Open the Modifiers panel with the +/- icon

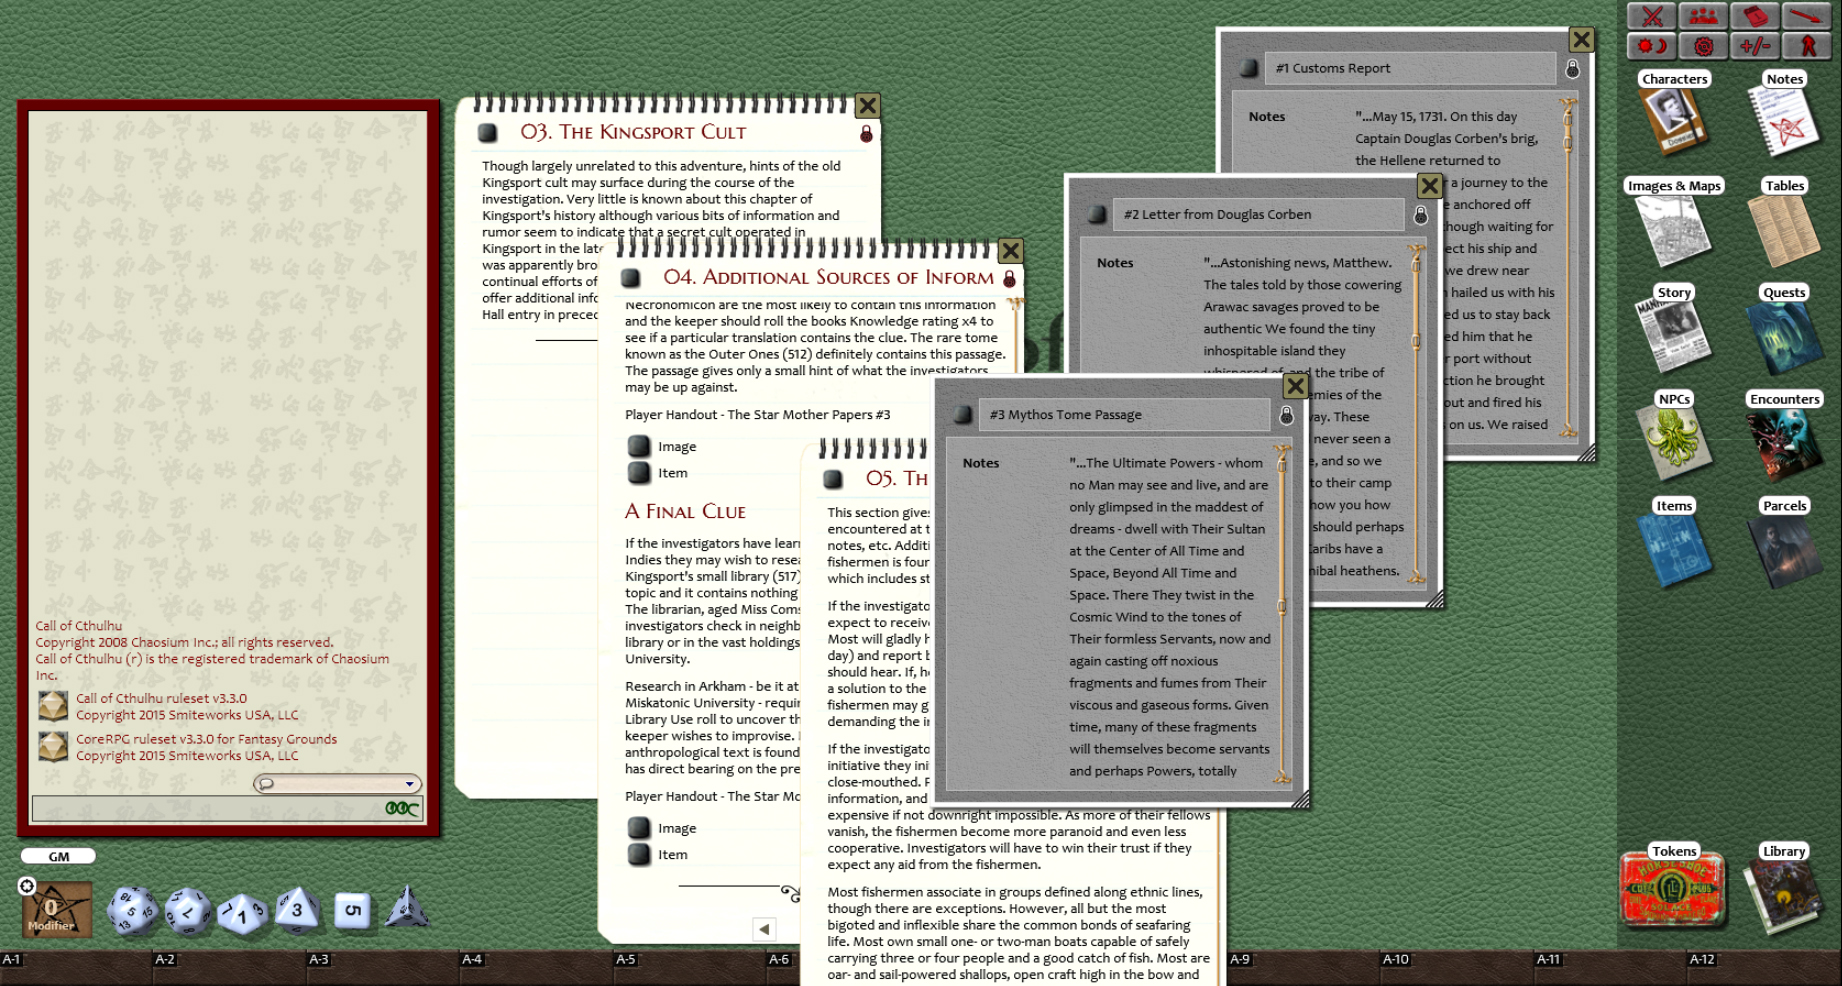[x=1756, y=45]
